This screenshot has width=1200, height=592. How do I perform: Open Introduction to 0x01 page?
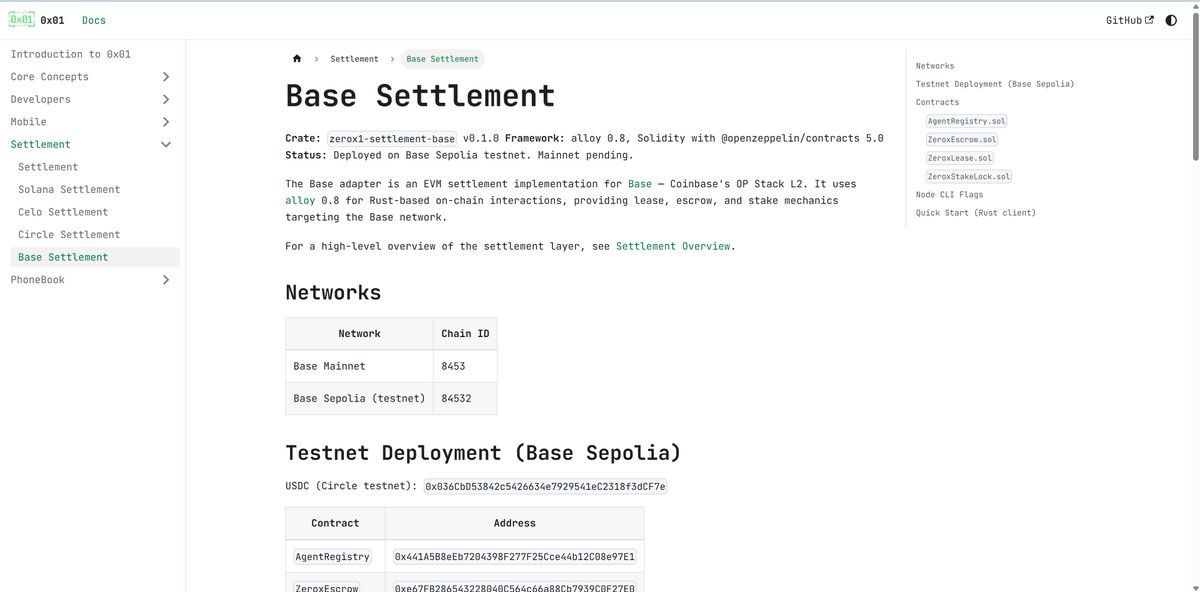70,54
